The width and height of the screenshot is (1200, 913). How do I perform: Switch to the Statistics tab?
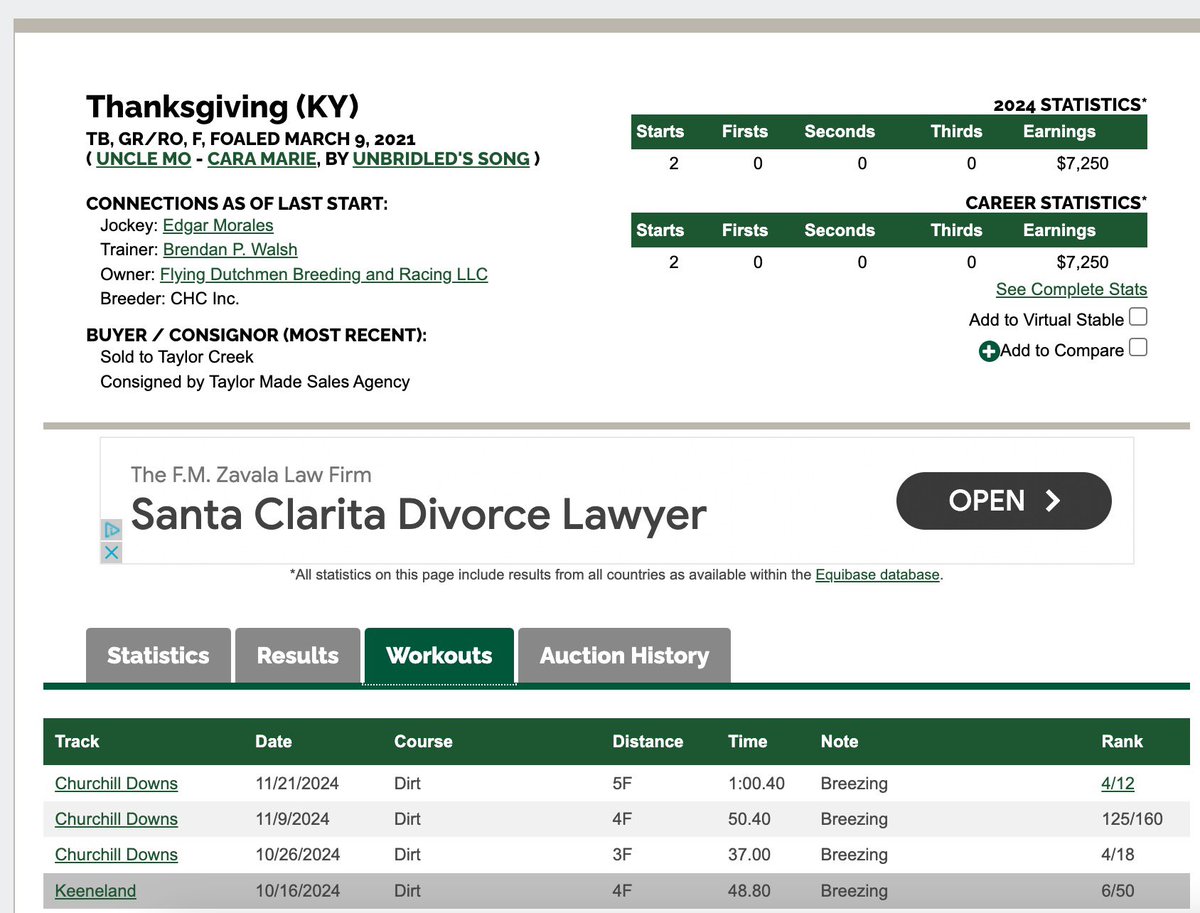click(158, 655)
